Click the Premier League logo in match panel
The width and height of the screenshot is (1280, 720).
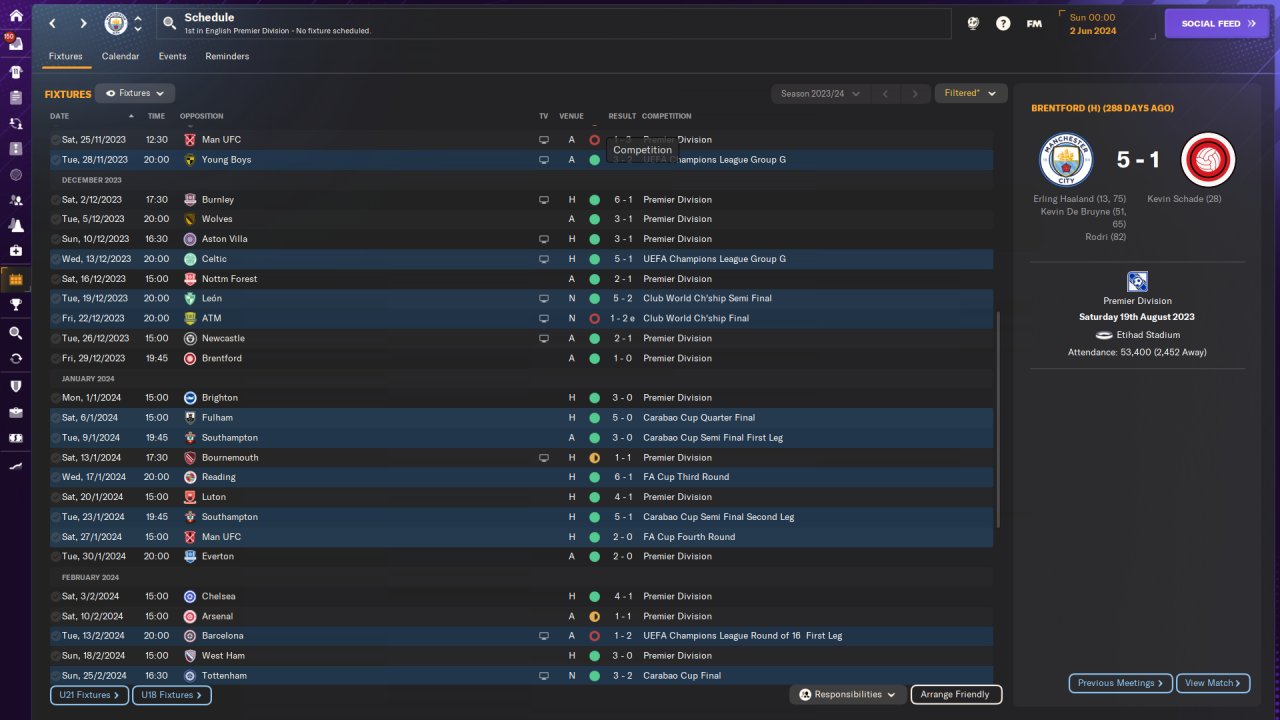coord(1137,281)
